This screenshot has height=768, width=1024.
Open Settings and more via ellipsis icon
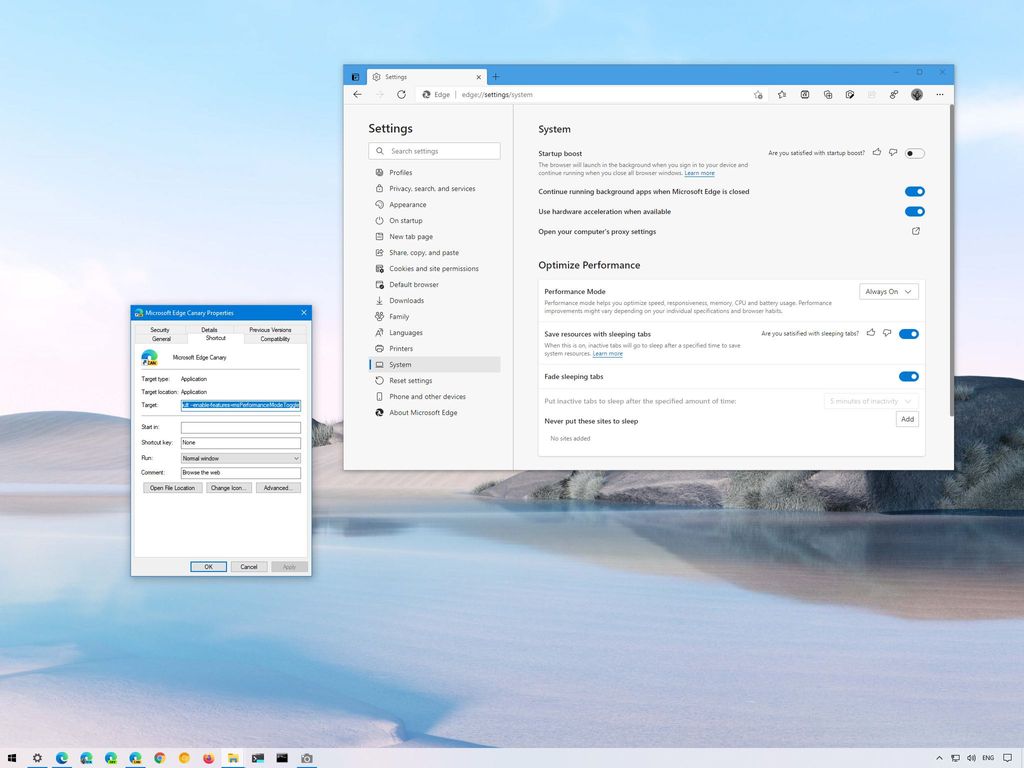940,94
